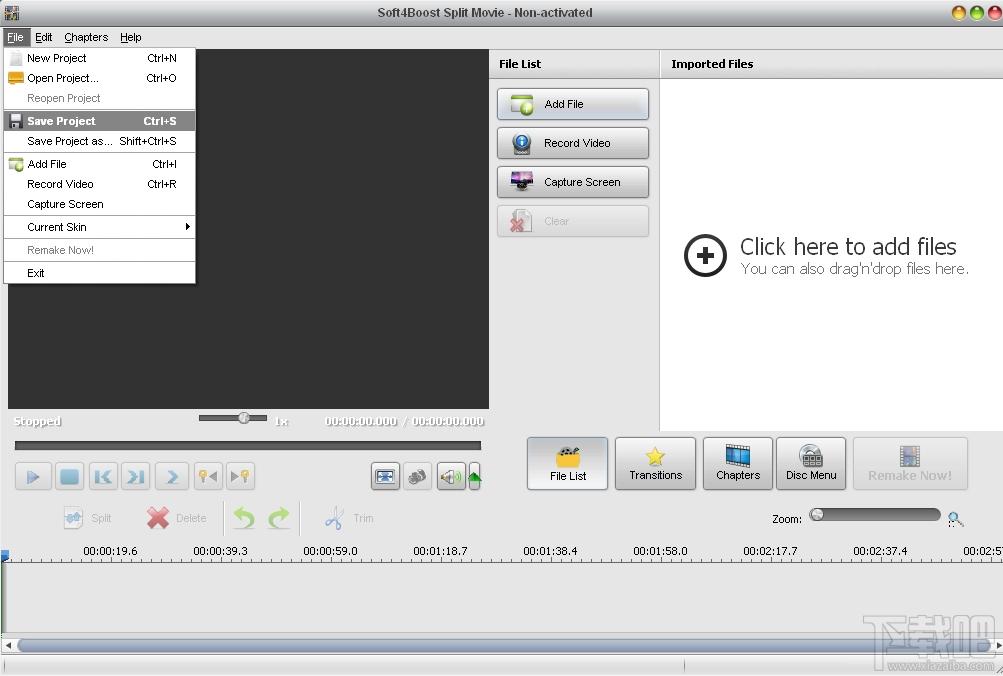Mute the preview audio speaker icon
Viewport: 1003px width, 676px height.
(451, 476)
